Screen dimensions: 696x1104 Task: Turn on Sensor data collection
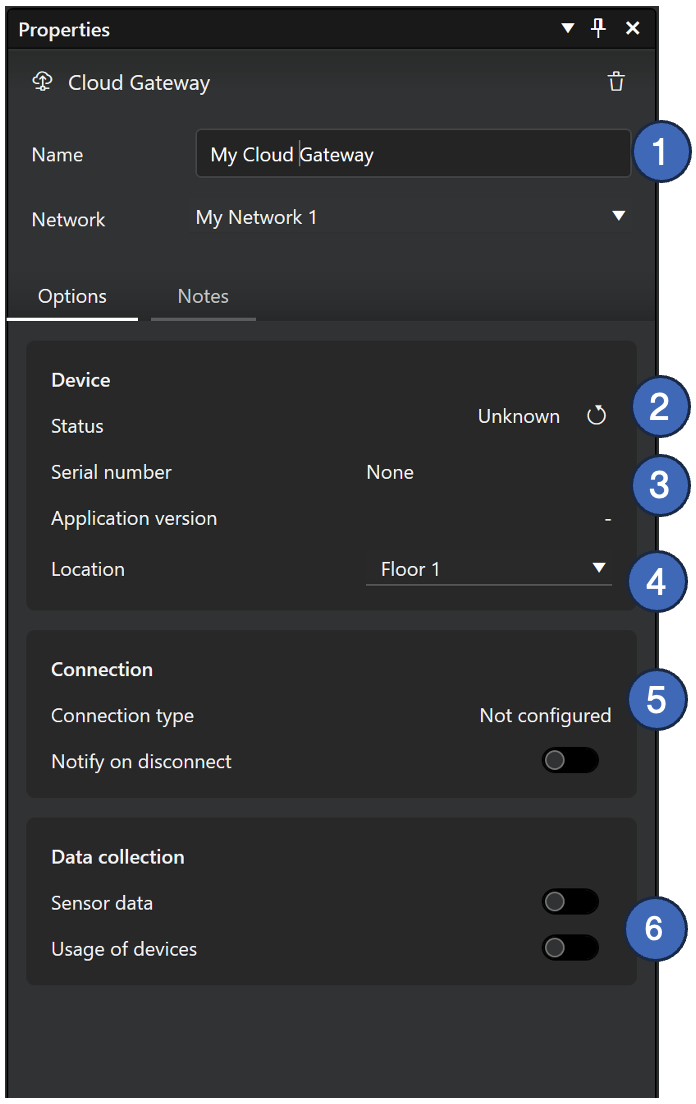(x=570, y=902)
